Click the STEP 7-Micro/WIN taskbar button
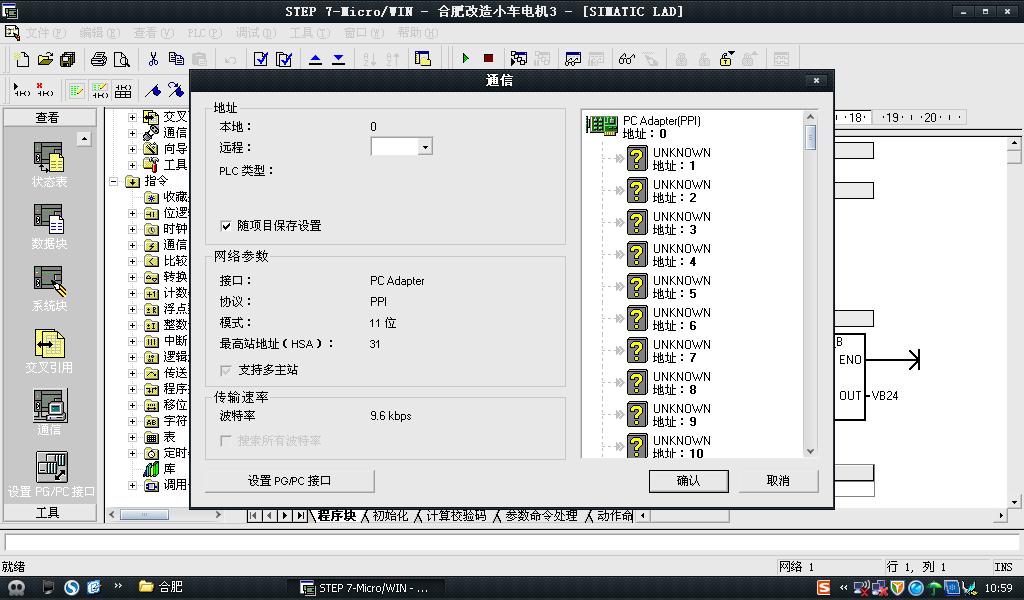 pos(365,588)
